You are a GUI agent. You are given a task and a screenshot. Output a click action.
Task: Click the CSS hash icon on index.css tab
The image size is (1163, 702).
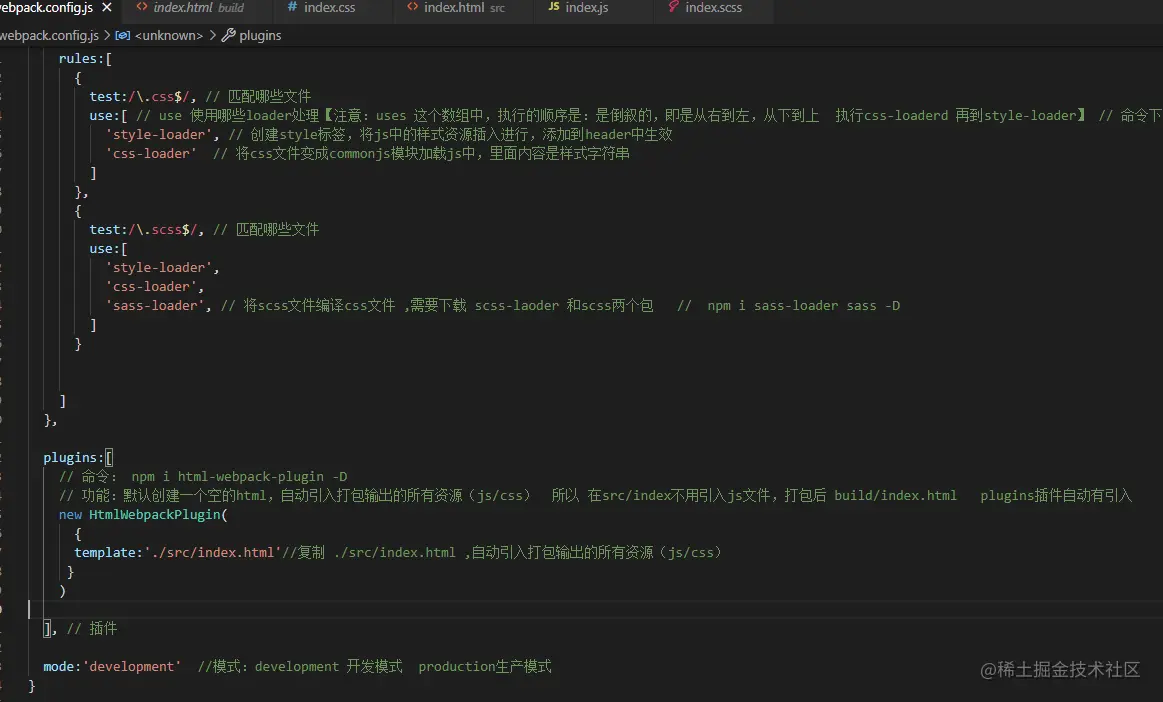click(292, 7)
